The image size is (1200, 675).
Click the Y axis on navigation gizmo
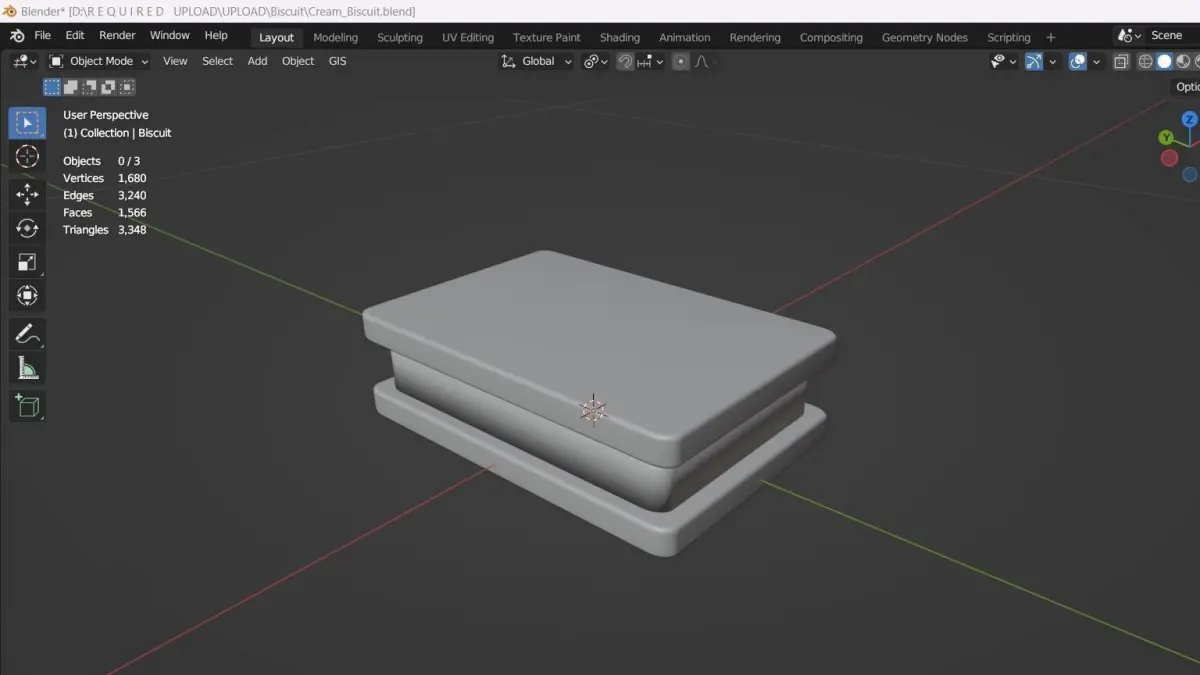[x=1166, y=138]
